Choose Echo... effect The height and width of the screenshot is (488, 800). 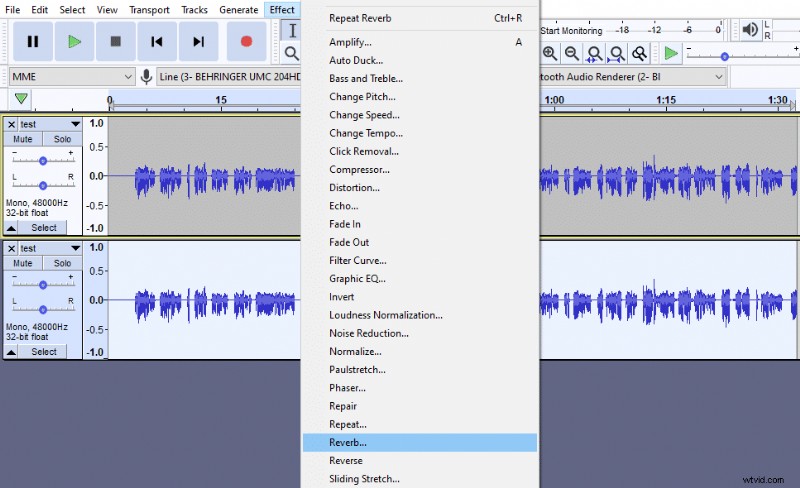pos(420,206)
